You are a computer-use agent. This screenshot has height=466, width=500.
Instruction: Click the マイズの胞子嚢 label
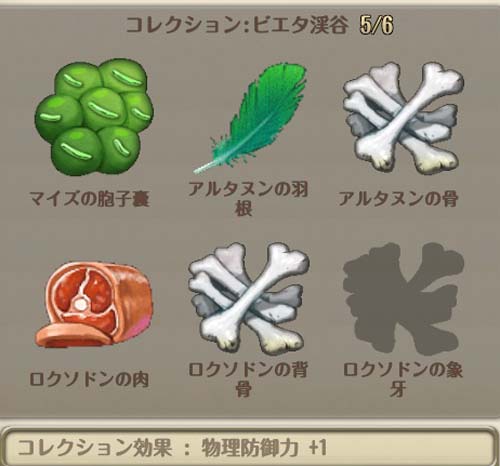89,199
